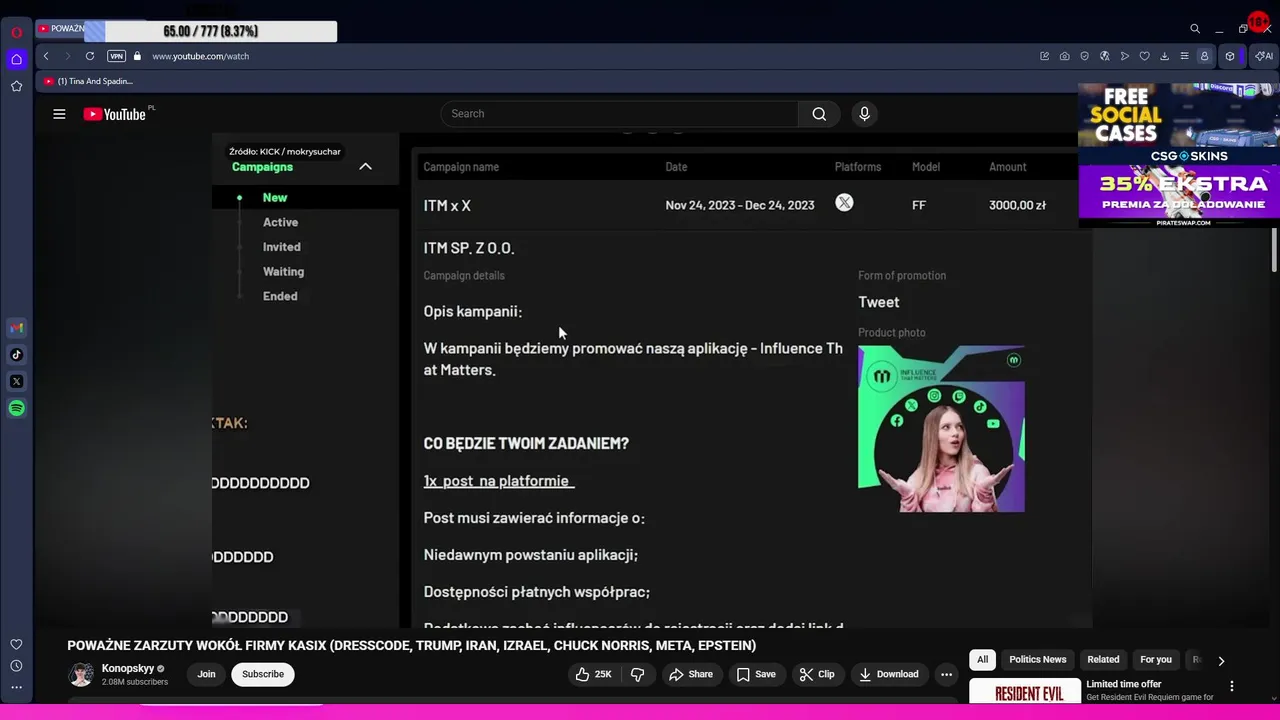Open Spotify from the Opera sidebar
Image resolution: width=1280 pixels, height=720 pixels.
coord(16,408)
